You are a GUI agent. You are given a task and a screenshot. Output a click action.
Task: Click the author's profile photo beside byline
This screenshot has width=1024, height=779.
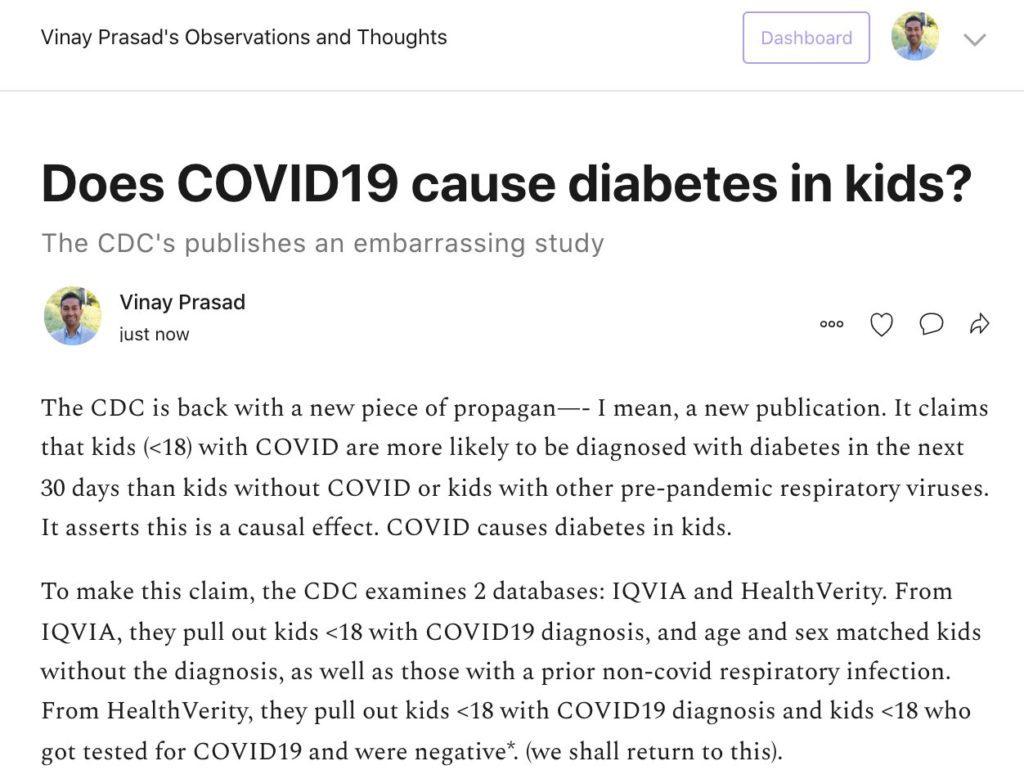(x=72, y=316)
